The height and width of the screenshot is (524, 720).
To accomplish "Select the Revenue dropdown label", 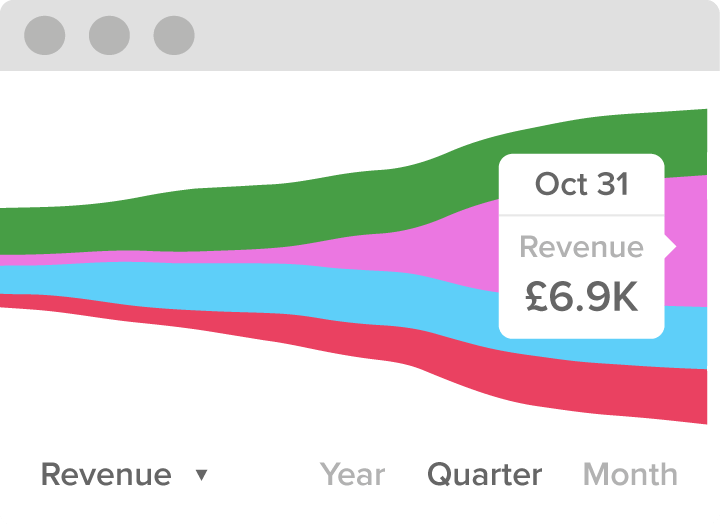I will tap(106, 474).
